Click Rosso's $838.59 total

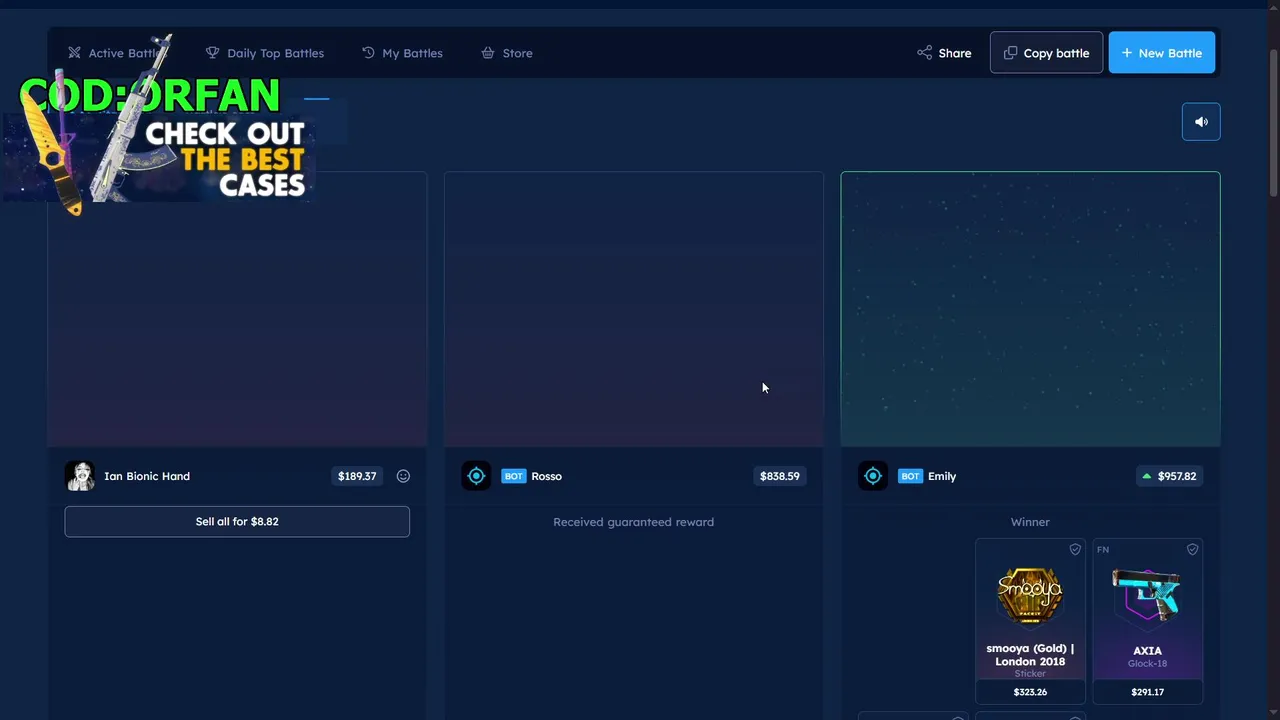(779, 476)
